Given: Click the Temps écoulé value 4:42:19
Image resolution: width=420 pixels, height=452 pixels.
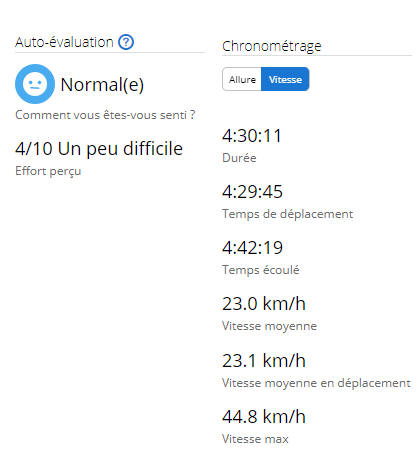Looking at the screenshot, I should pos(252,248).
